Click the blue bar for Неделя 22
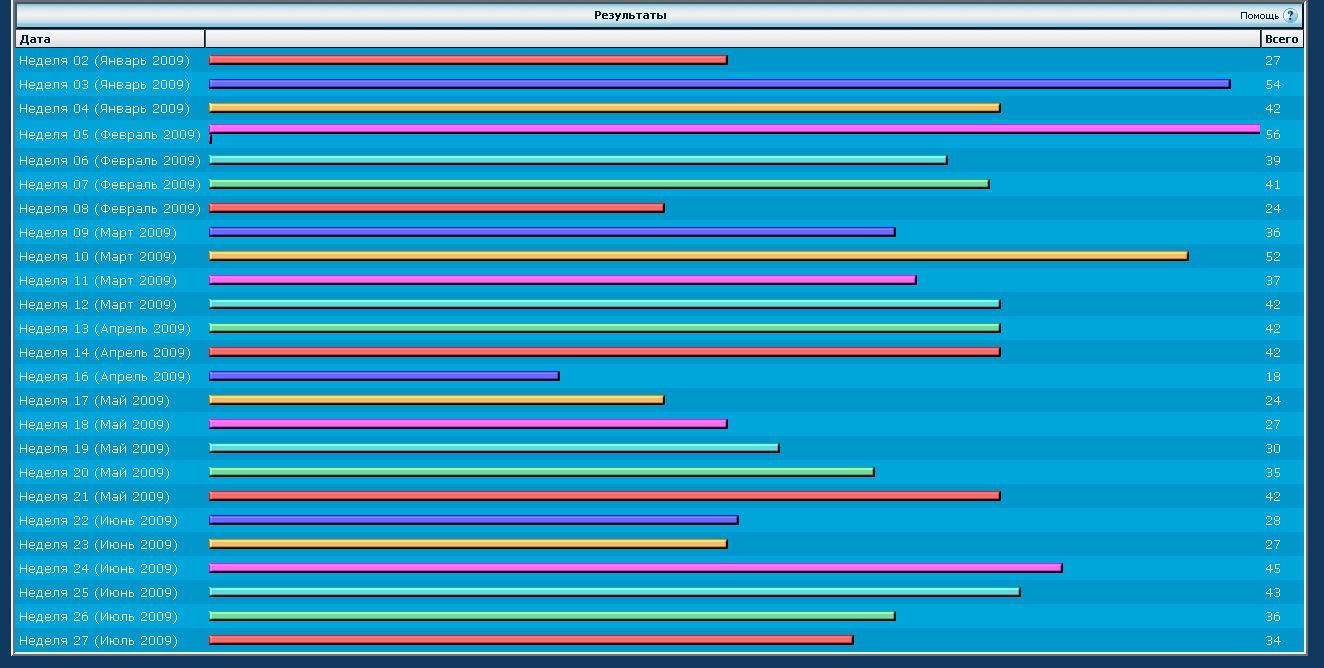Viewport: 1324px width, 668px height. pyautogui.click(x=473, y=520)
